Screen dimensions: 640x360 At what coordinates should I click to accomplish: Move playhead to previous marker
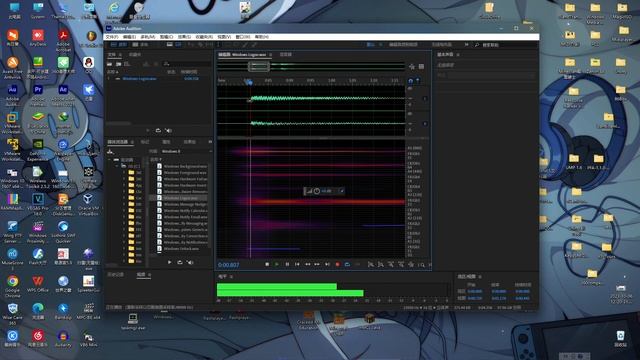[x=297, y=264]
